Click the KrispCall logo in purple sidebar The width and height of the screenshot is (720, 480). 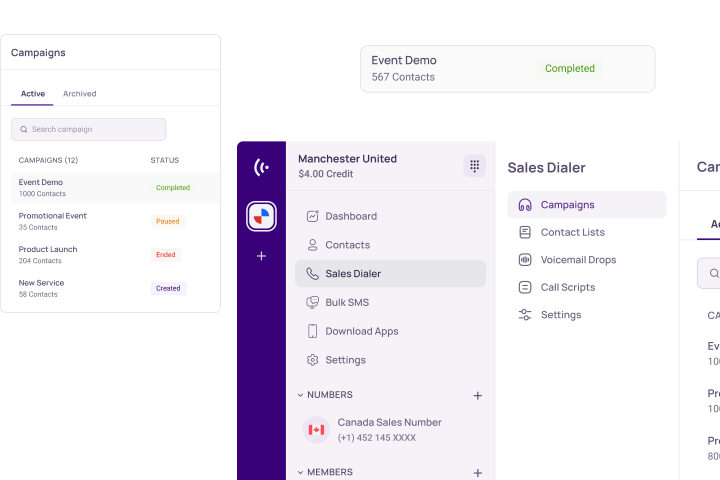(261, 167)
